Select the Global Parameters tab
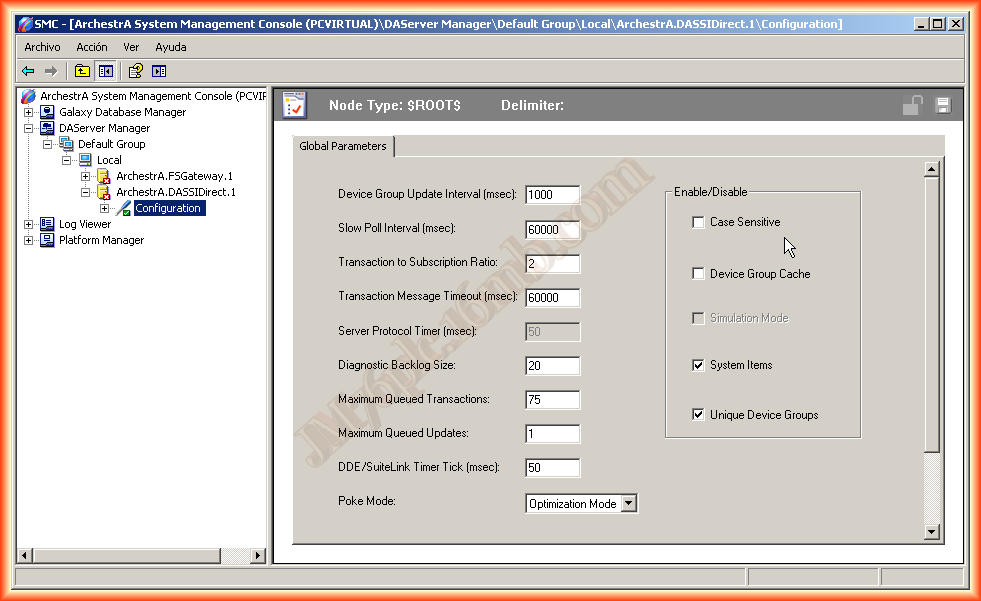The image size is (981, 601). tap(343, 147)
